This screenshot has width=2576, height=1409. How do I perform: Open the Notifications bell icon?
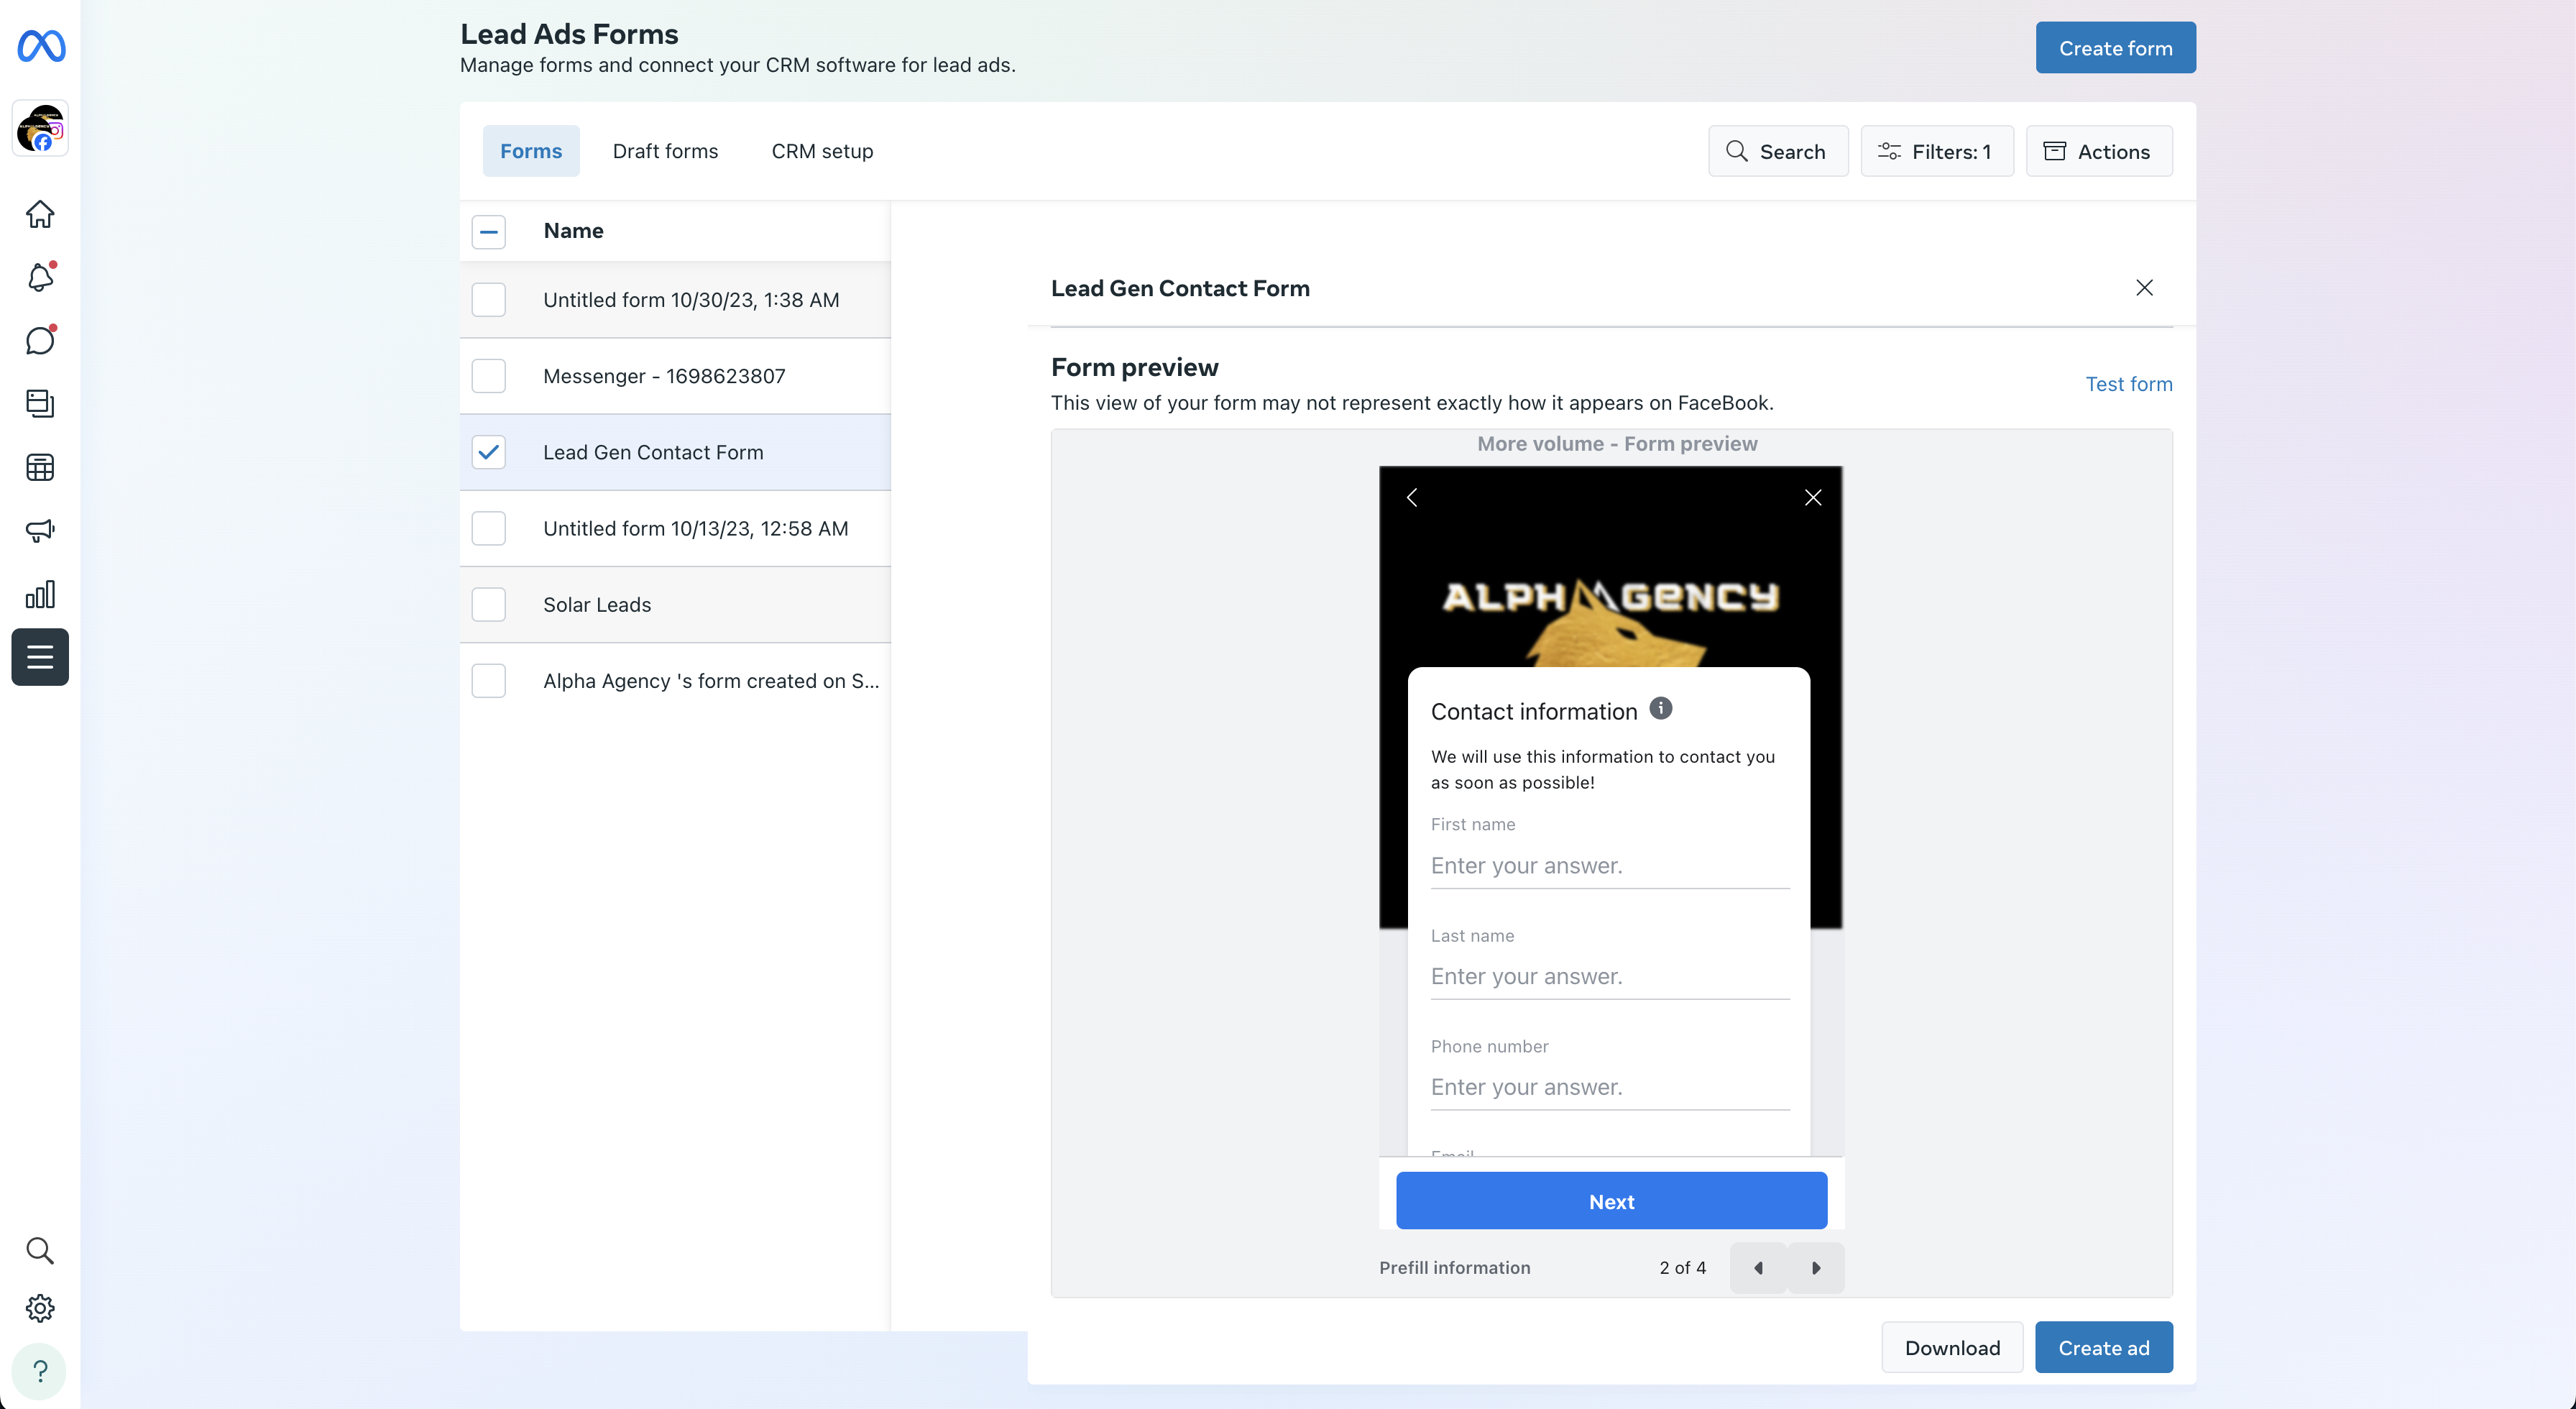click(x=40, y=277)
